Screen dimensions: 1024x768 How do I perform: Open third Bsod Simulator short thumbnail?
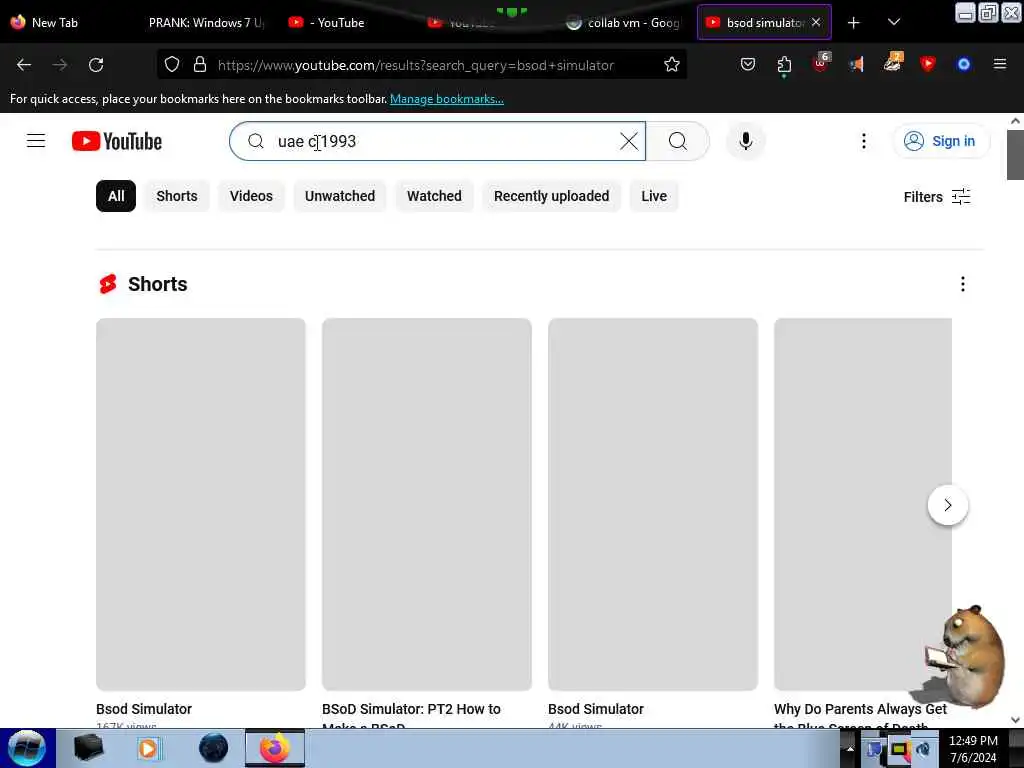[x=653, y=504]
